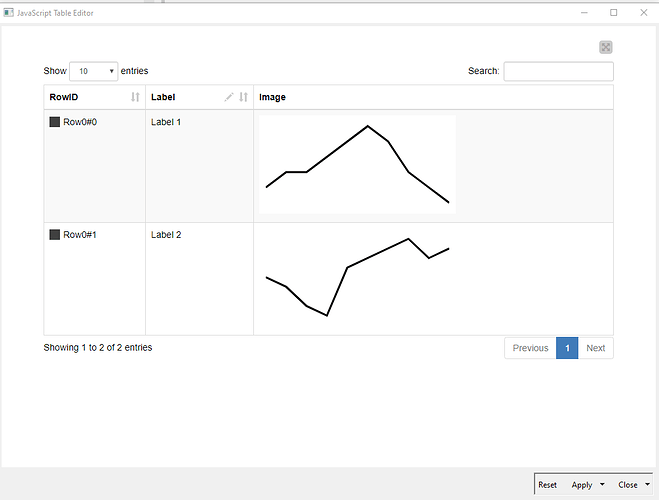Click the 'Showing 1 to 2 of 2 entries' text

pos(98,347)
